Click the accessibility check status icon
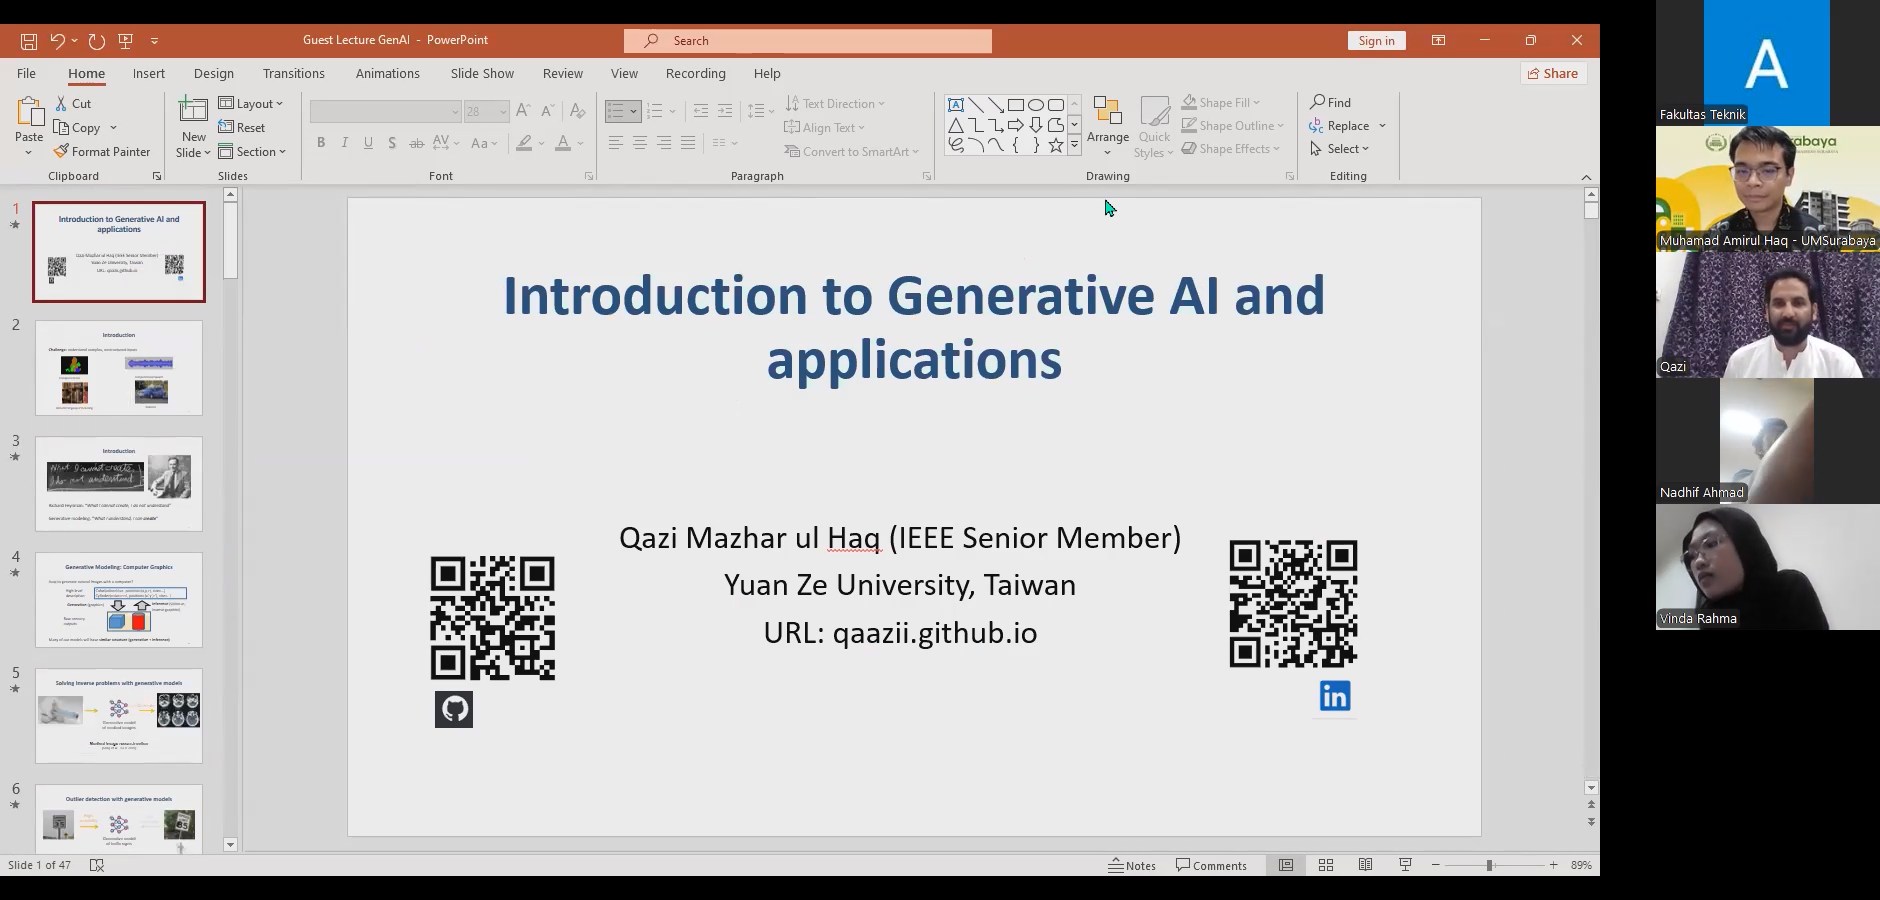1880x900 pixels. tap(97, 865)
